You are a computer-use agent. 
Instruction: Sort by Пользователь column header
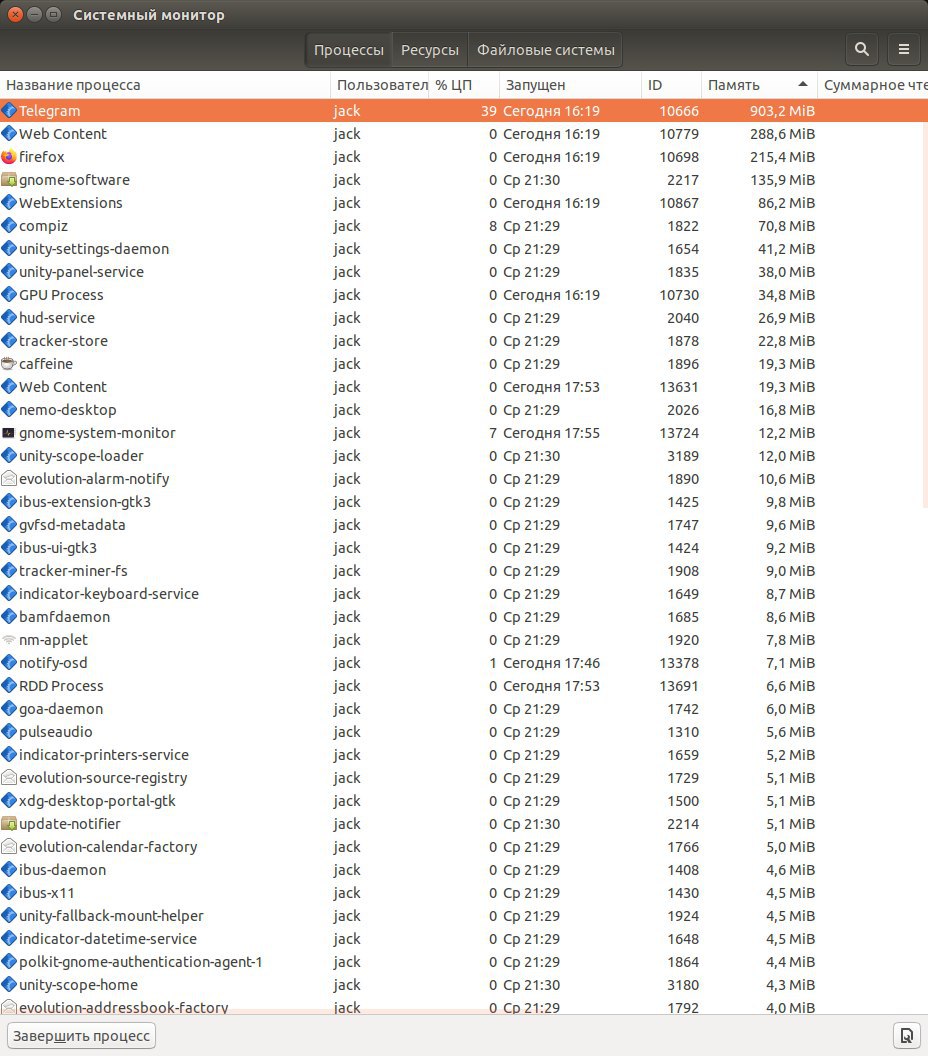(x=380, y=85)
